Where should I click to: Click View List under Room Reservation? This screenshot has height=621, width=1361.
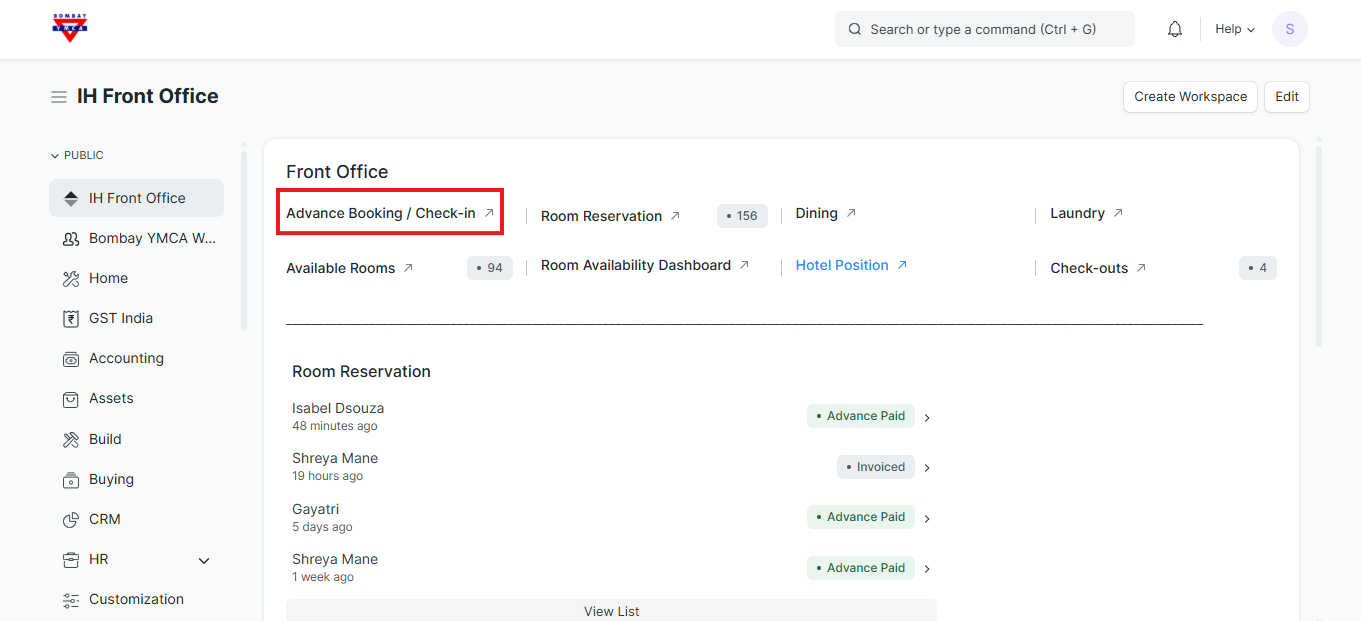(611, 610)
